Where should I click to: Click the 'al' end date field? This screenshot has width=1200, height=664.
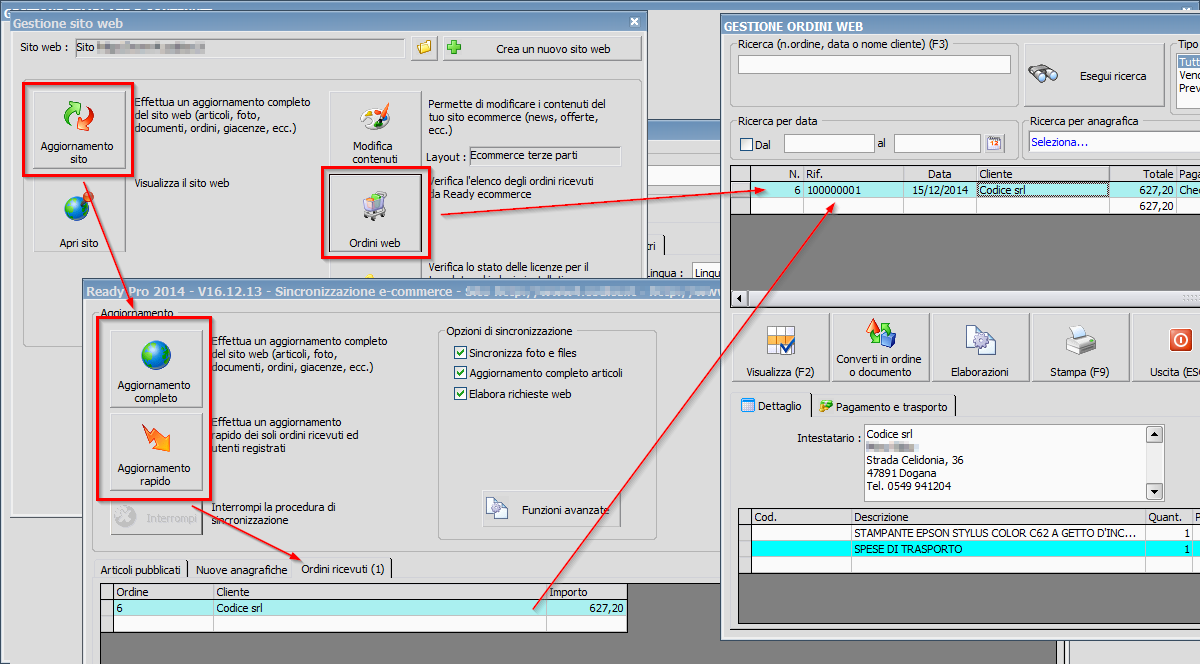(x=937, y=144)
